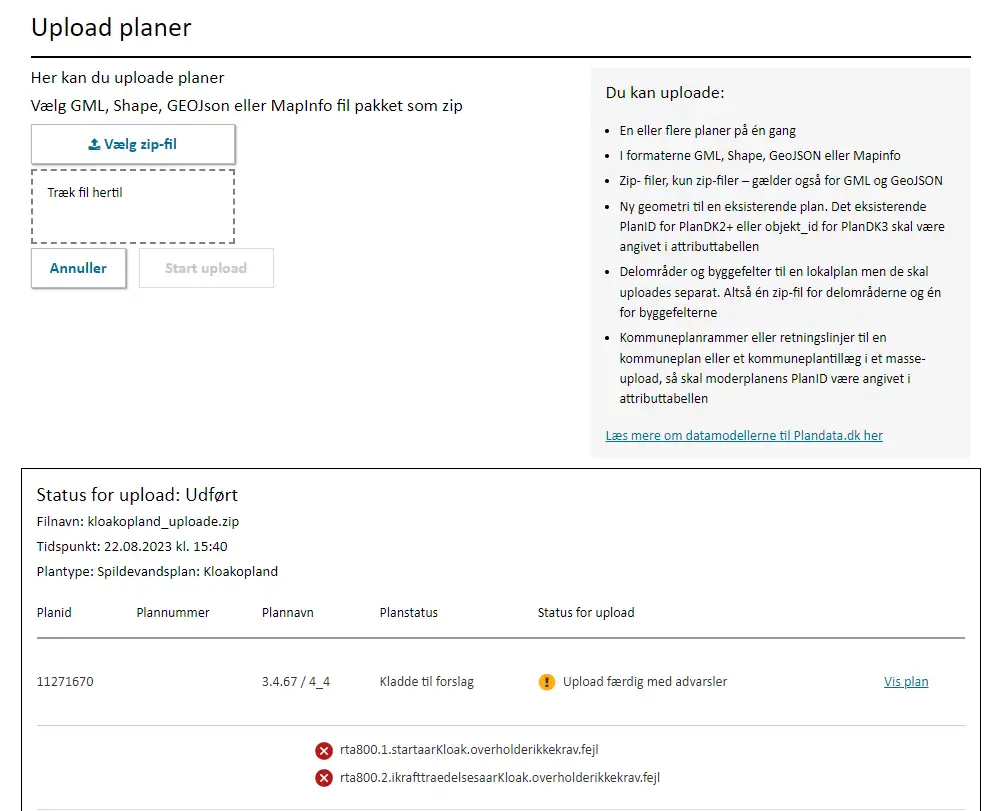The height and width of the screenshot is (811, 991).
Task: Click the Planid column header
Action: (x=54, y=613)
